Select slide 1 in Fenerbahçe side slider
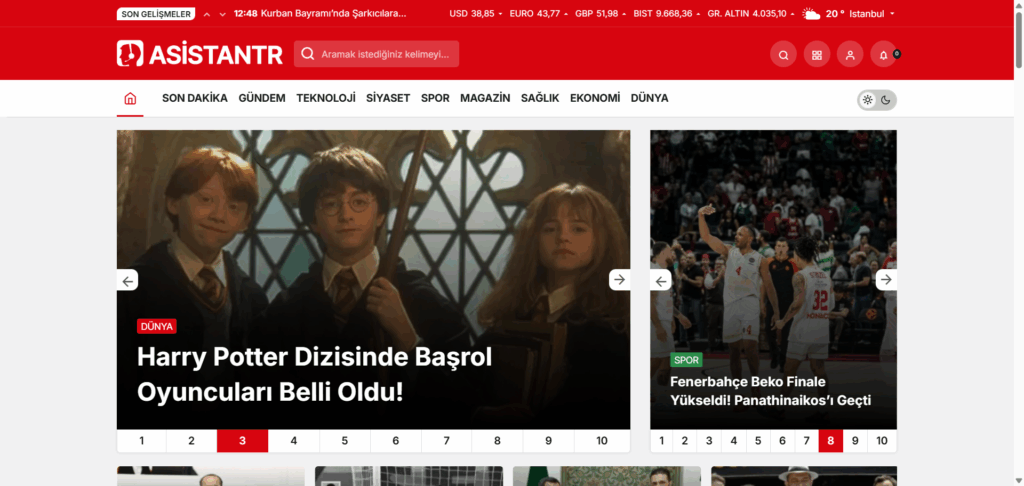This screenshot has width=1024, height=486. [662, 441]
